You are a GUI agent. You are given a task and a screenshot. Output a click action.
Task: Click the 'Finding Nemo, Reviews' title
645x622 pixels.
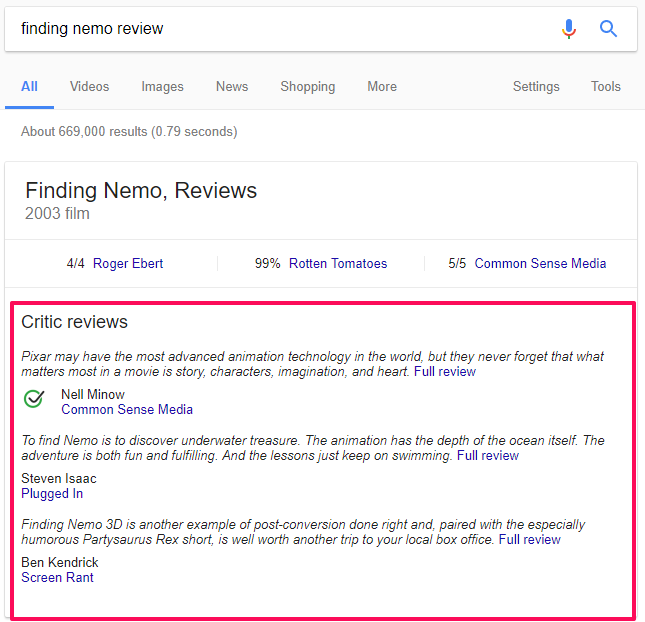141,190
